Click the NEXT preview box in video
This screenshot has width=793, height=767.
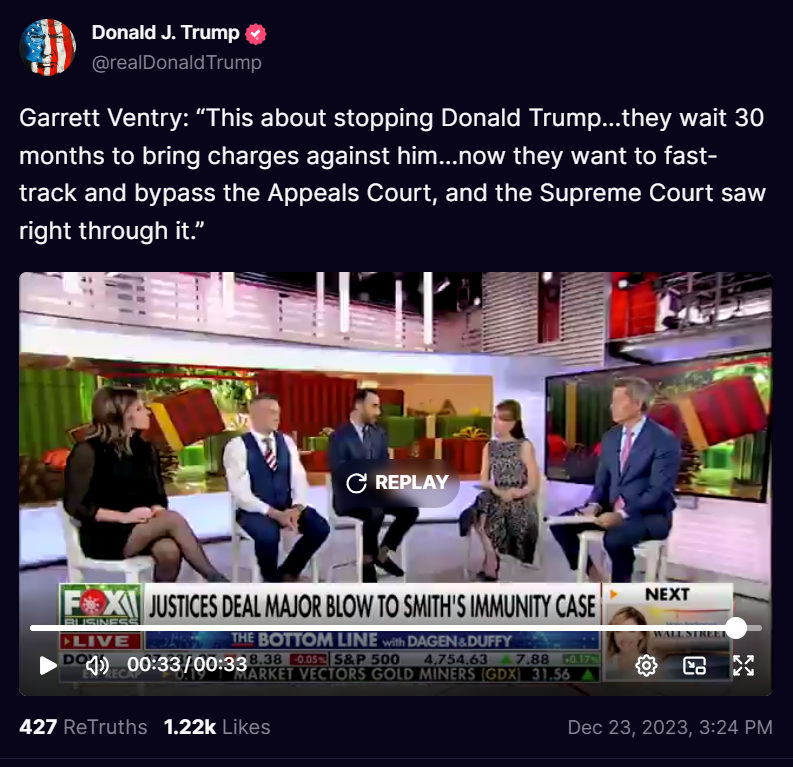(667, 632)
